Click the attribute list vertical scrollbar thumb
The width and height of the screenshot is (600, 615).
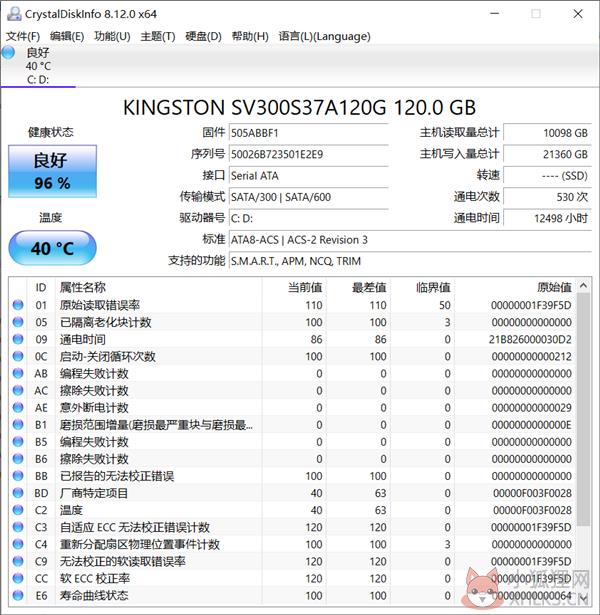click(584, 410)
